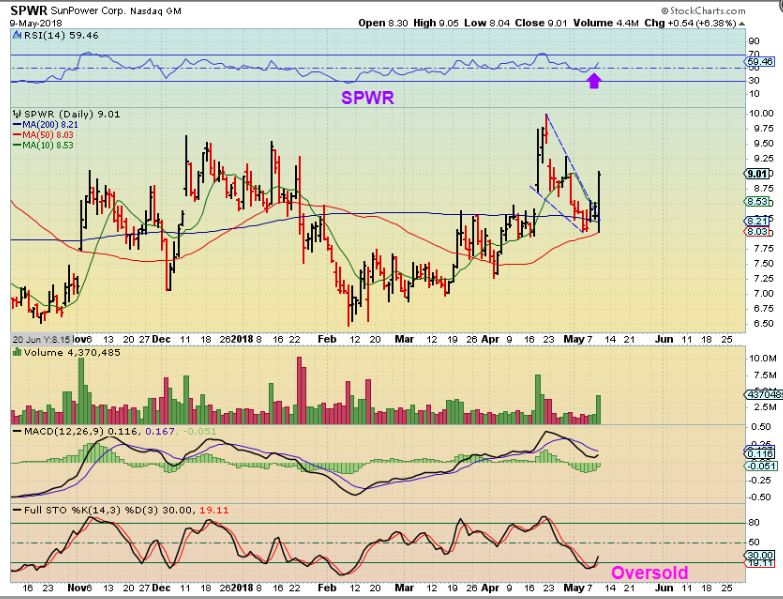Select the pink Oversold annotation text

(648, 573)
